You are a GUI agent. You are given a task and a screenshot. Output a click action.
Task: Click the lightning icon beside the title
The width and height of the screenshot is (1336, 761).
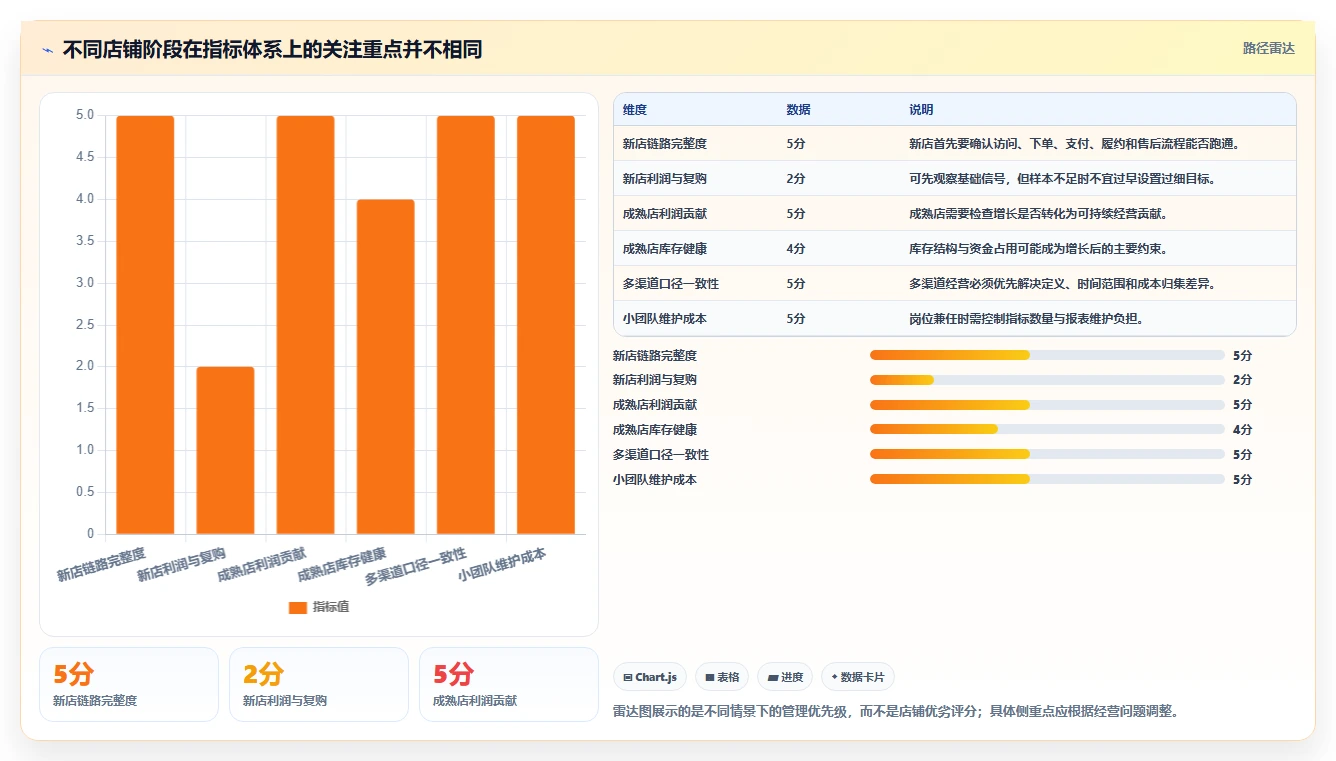47,50
